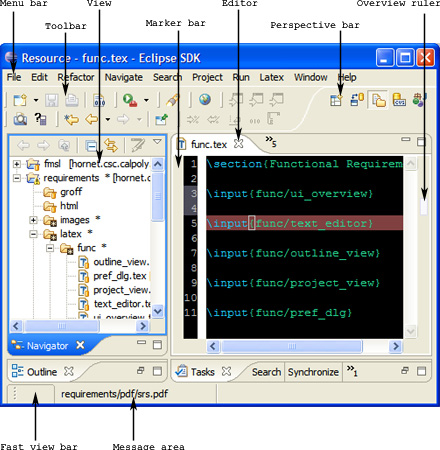Screen dimensions: 440x450
Task: Click the New wizard toolbar icon
Action: click(x=20, y=100)
